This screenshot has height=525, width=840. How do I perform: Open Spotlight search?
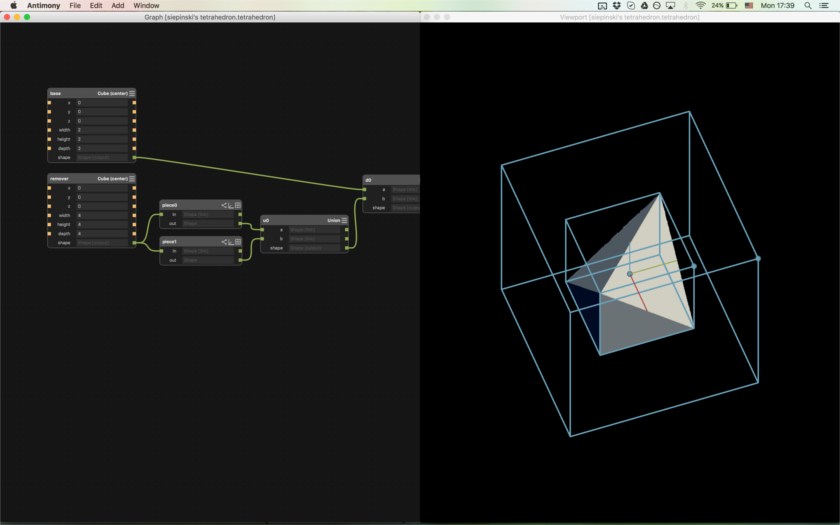(x=807, y=5)
